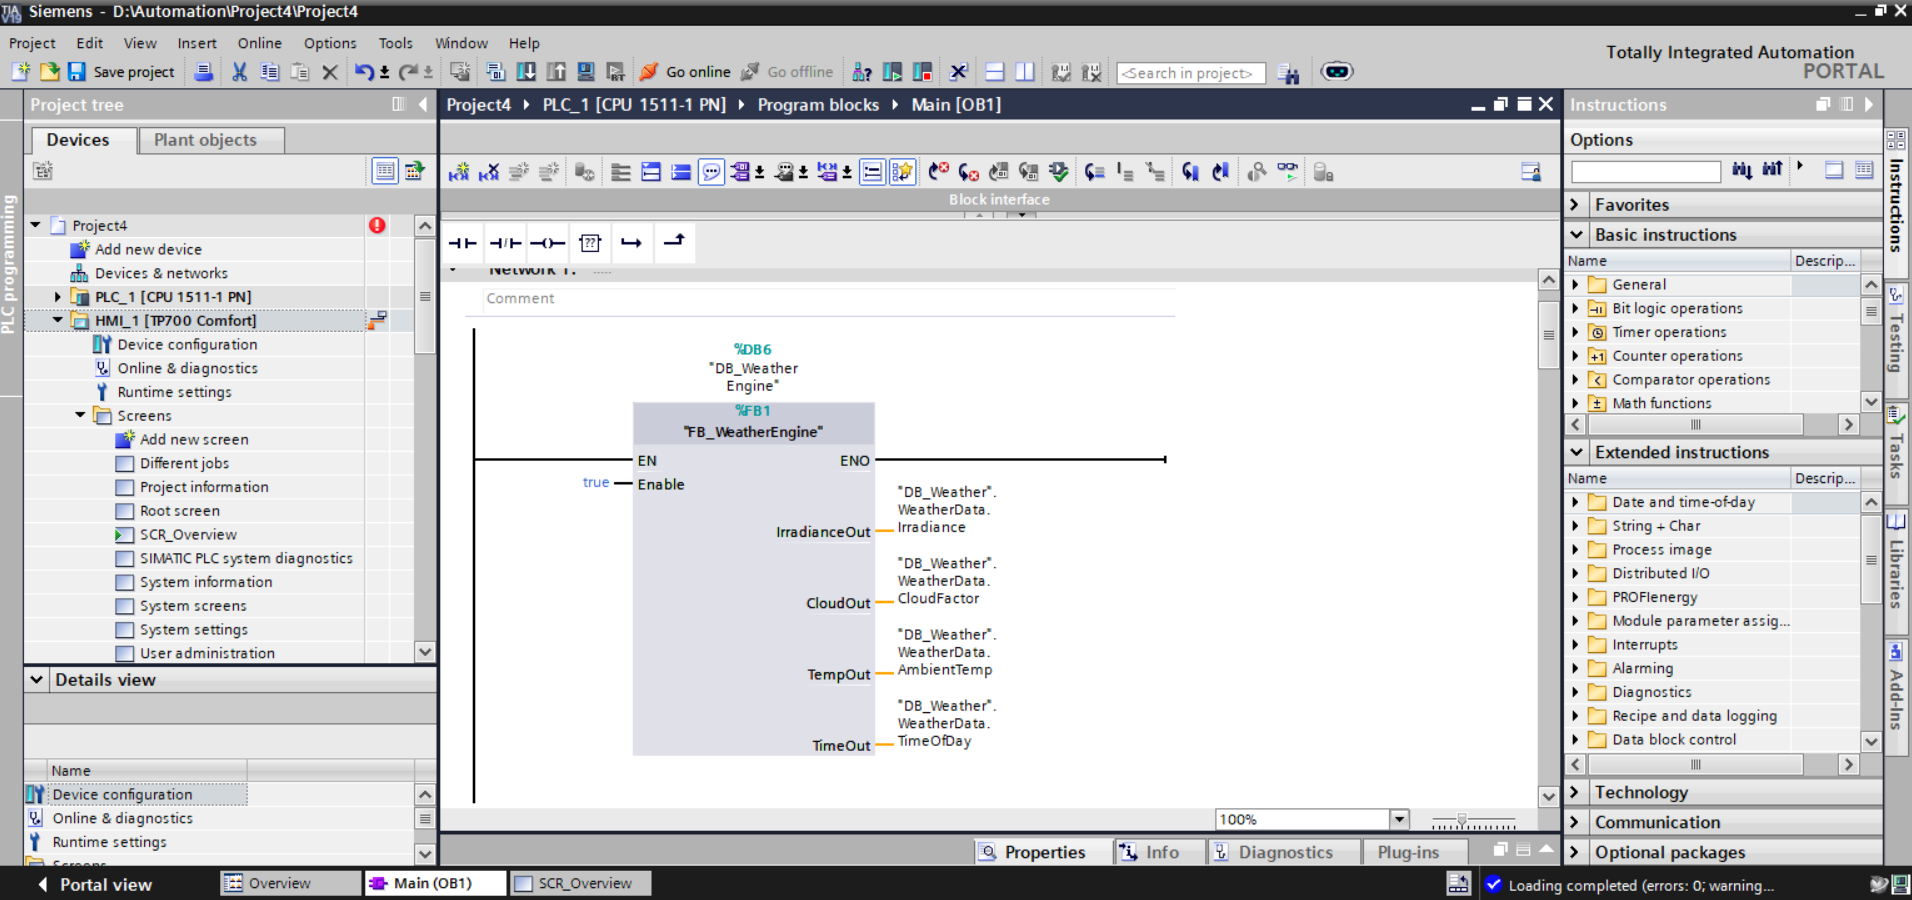Switch to the Overview editor in taskbar
The height and width of the screenshot is (900, 1912).
click(290, 883)
